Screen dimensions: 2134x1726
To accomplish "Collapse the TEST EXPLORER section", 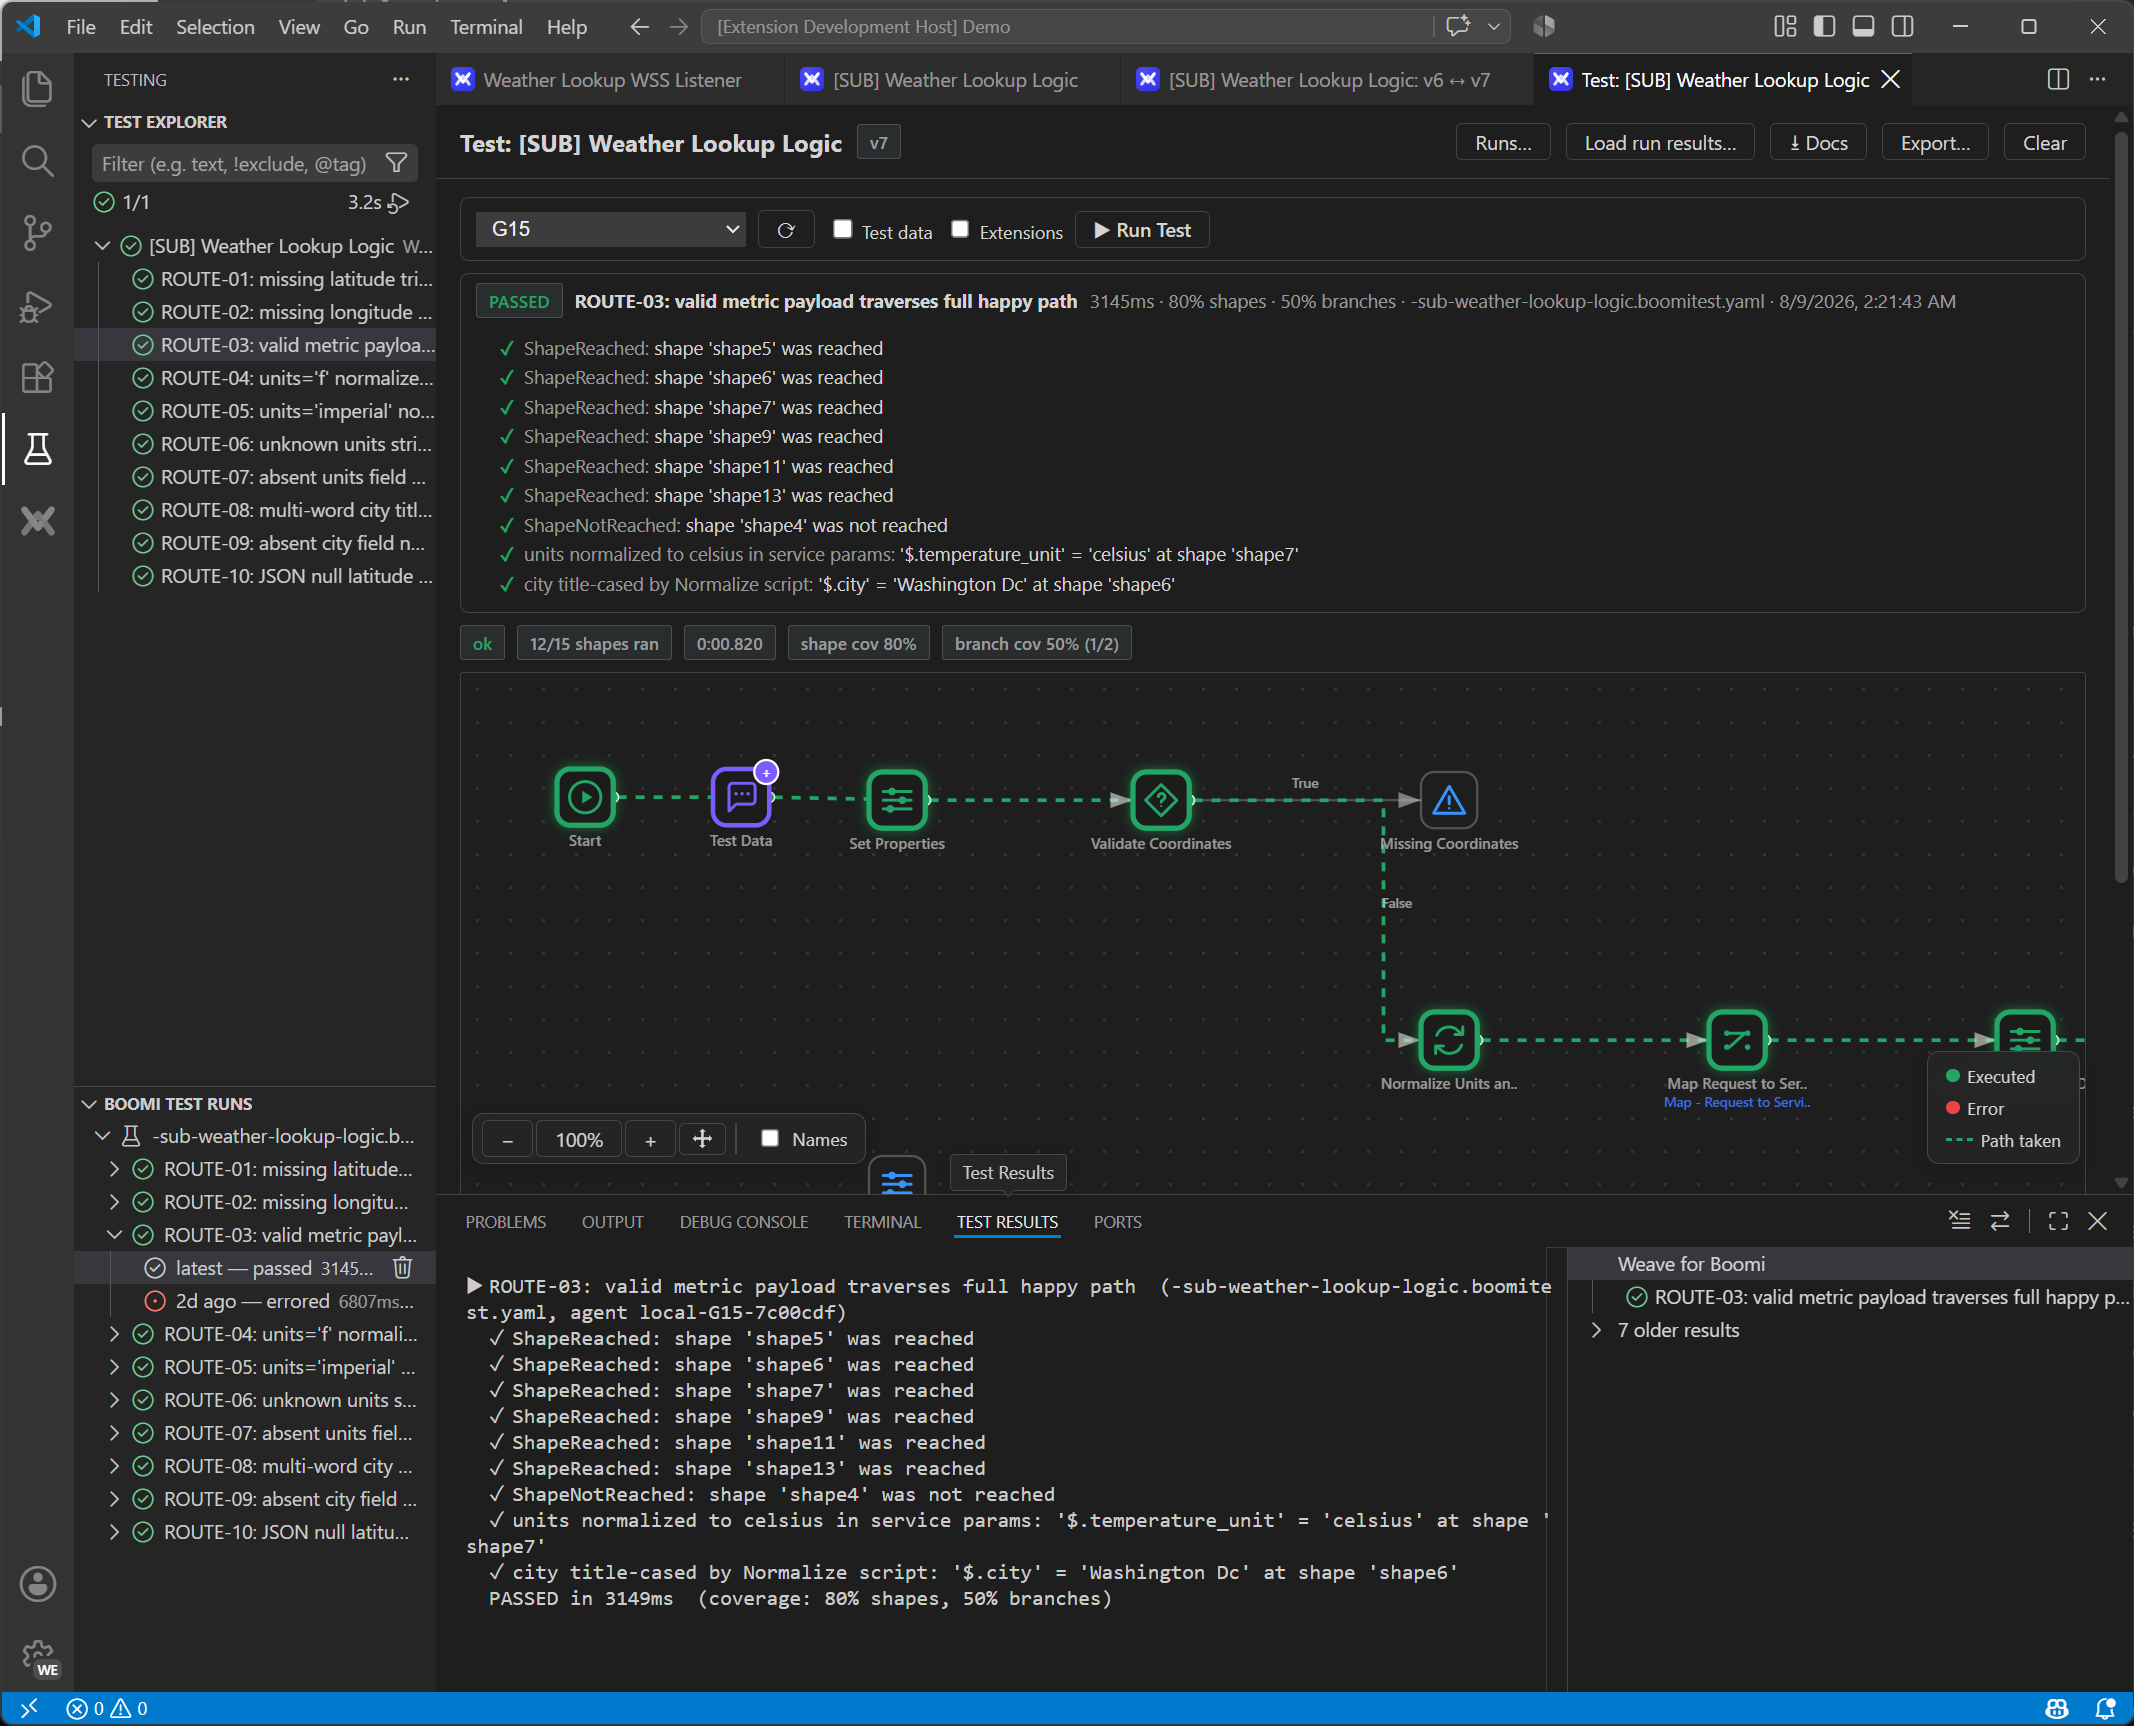I will coord(89,122).
